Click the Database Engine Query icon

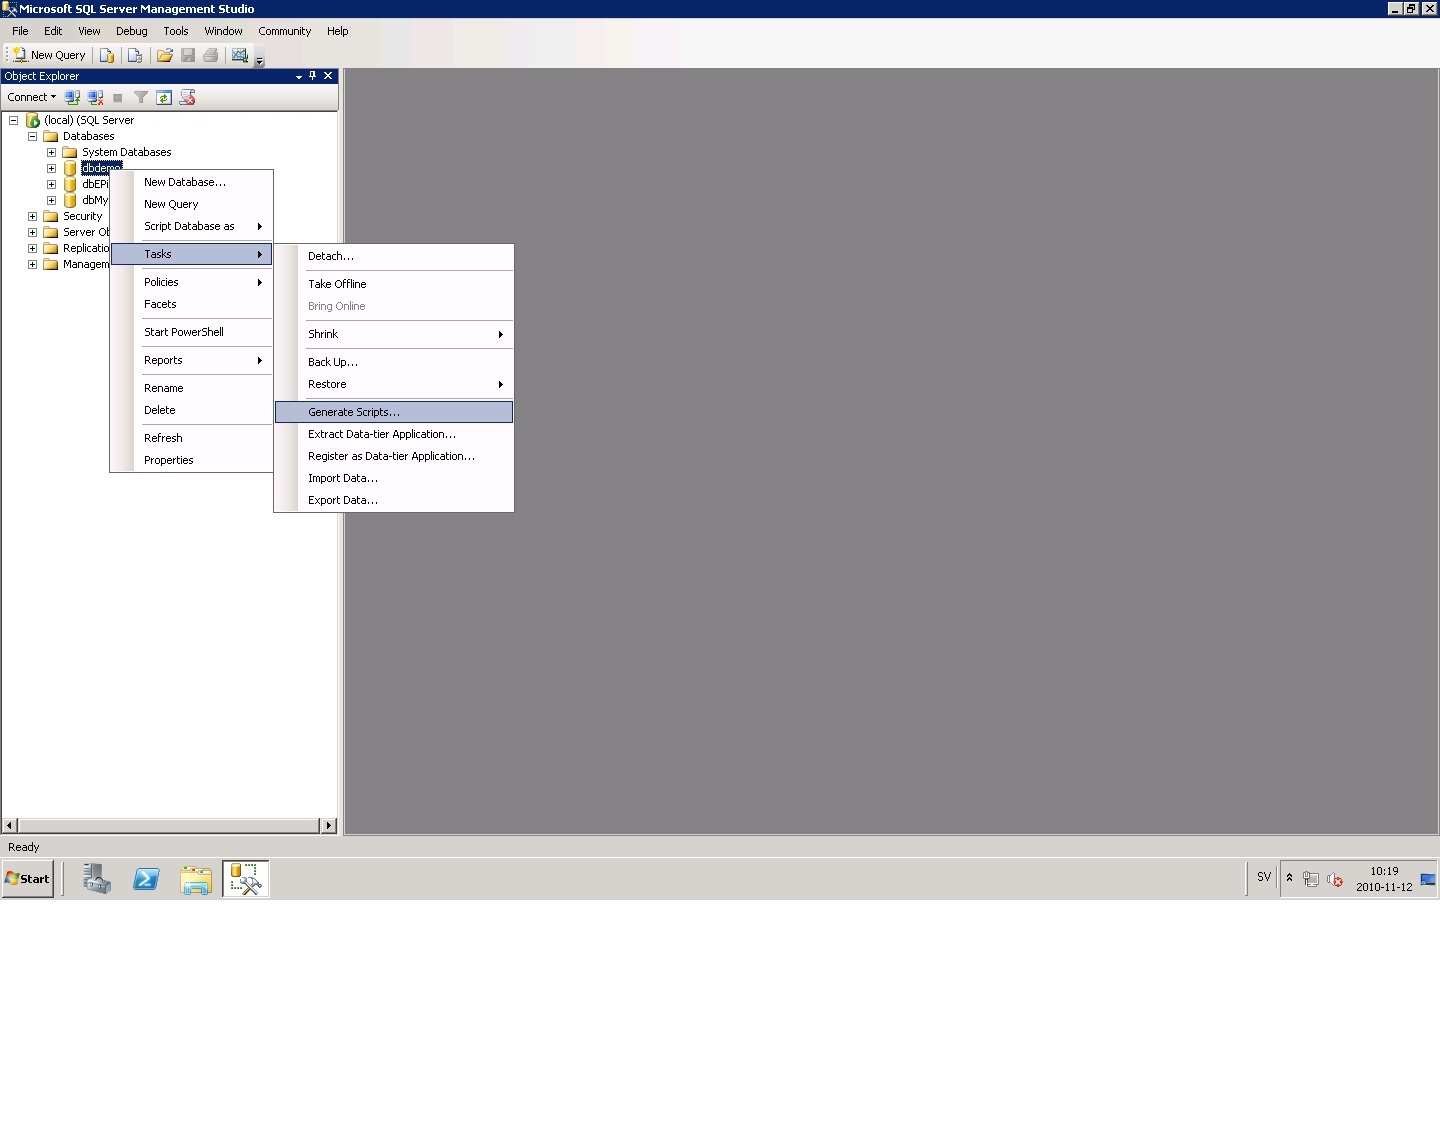pos(107,55)
